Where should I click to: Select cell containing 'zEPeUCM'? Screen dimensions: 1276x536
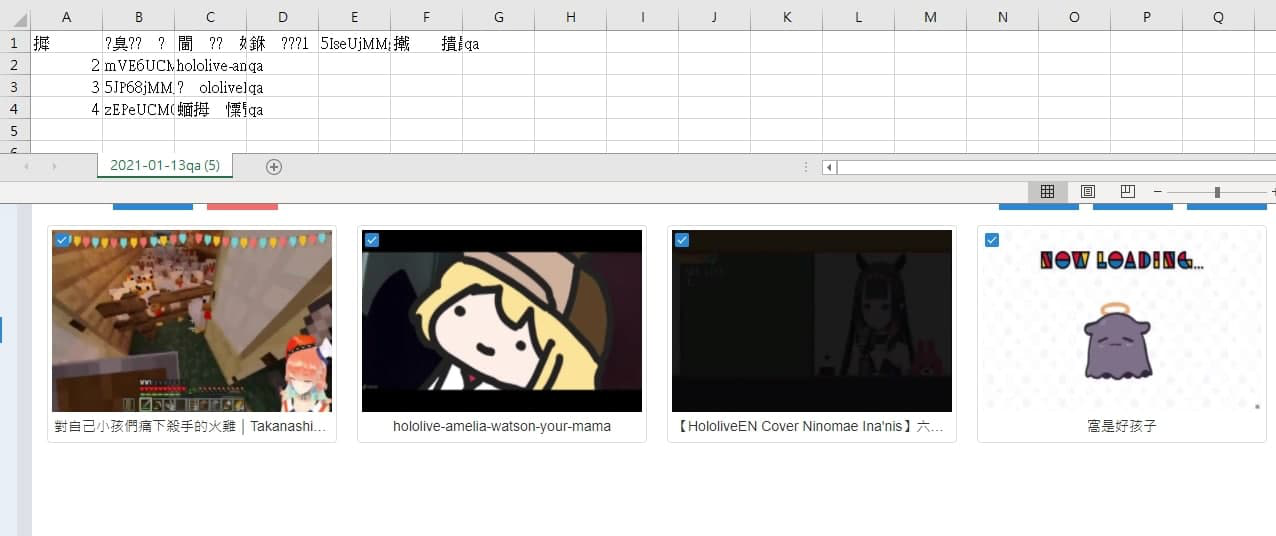pos(138,109)
